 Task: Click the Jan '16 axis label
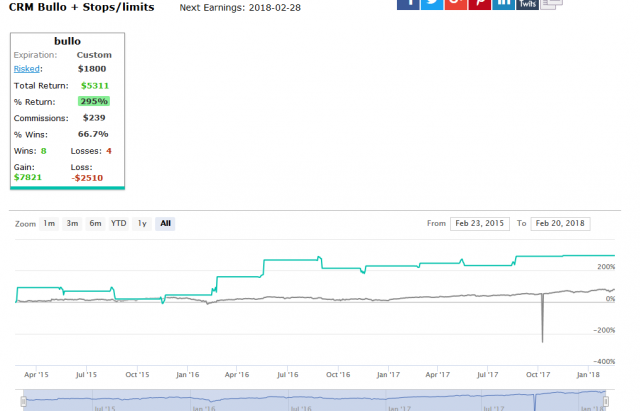(187, 375)
